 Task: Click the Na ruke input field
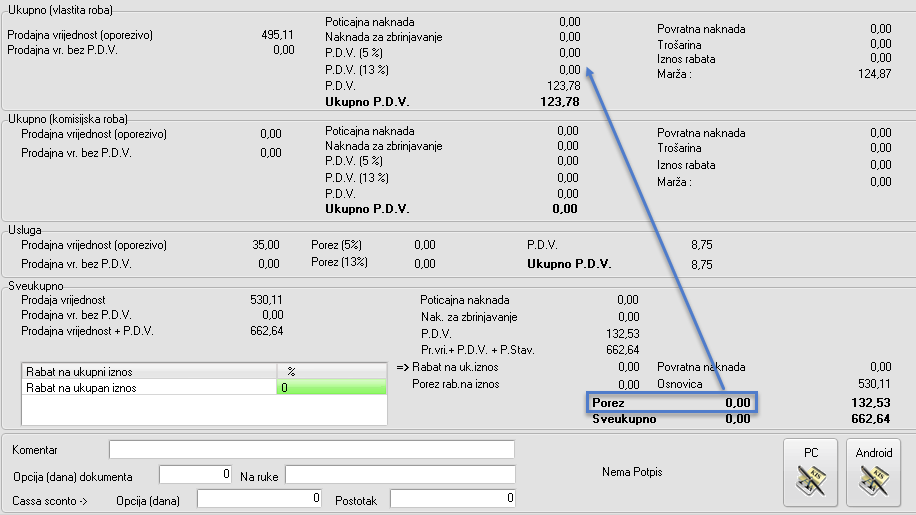[x=400, y=474]
